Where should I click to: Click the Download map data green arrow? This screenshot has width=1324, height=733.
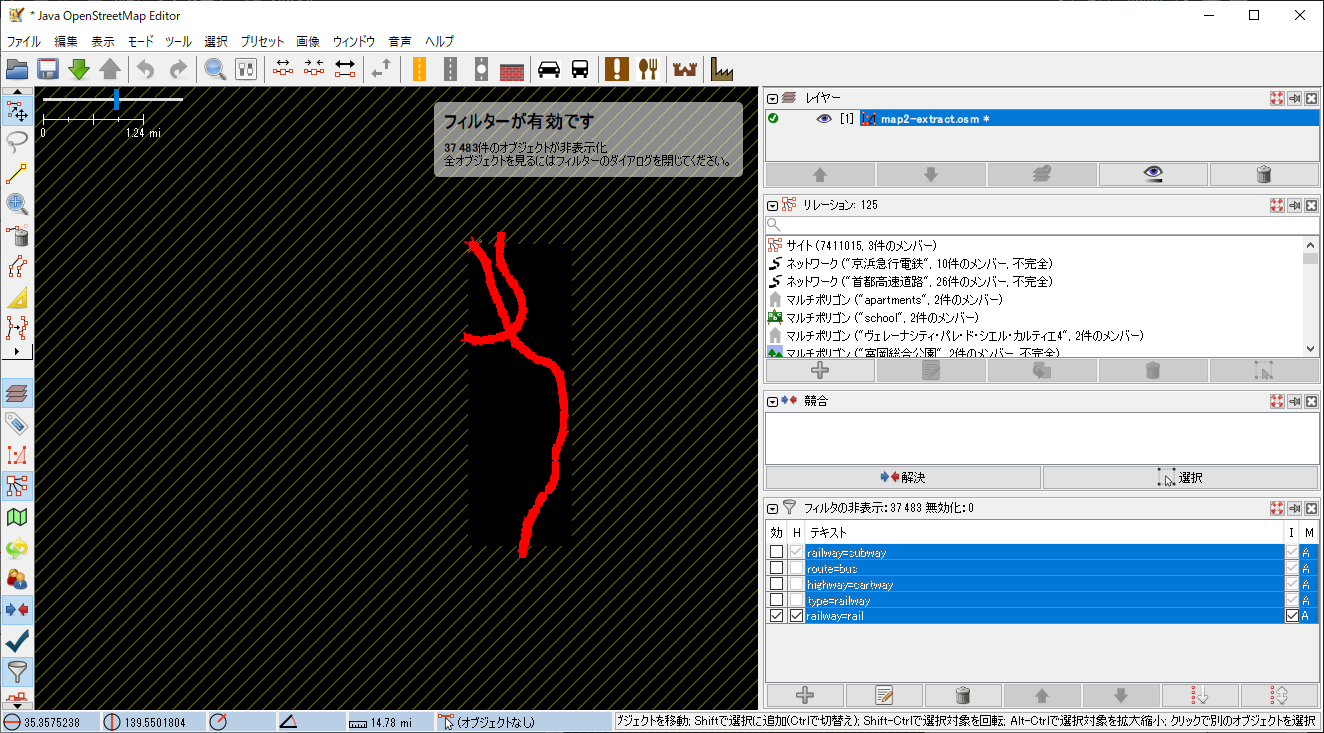point(79,69)
